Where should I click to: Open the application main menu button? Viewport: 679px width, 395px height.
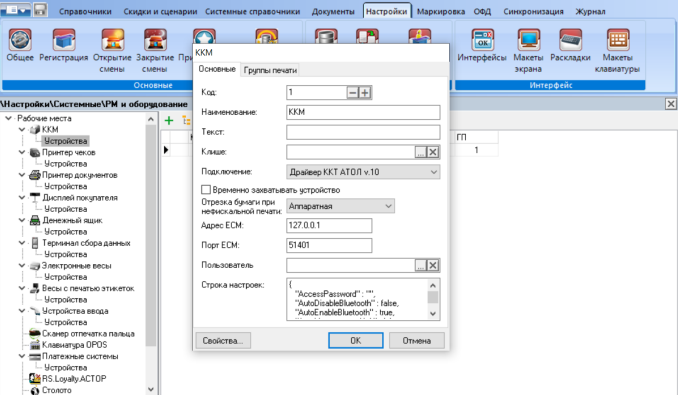pyautogui.click(x=16, y=10)
